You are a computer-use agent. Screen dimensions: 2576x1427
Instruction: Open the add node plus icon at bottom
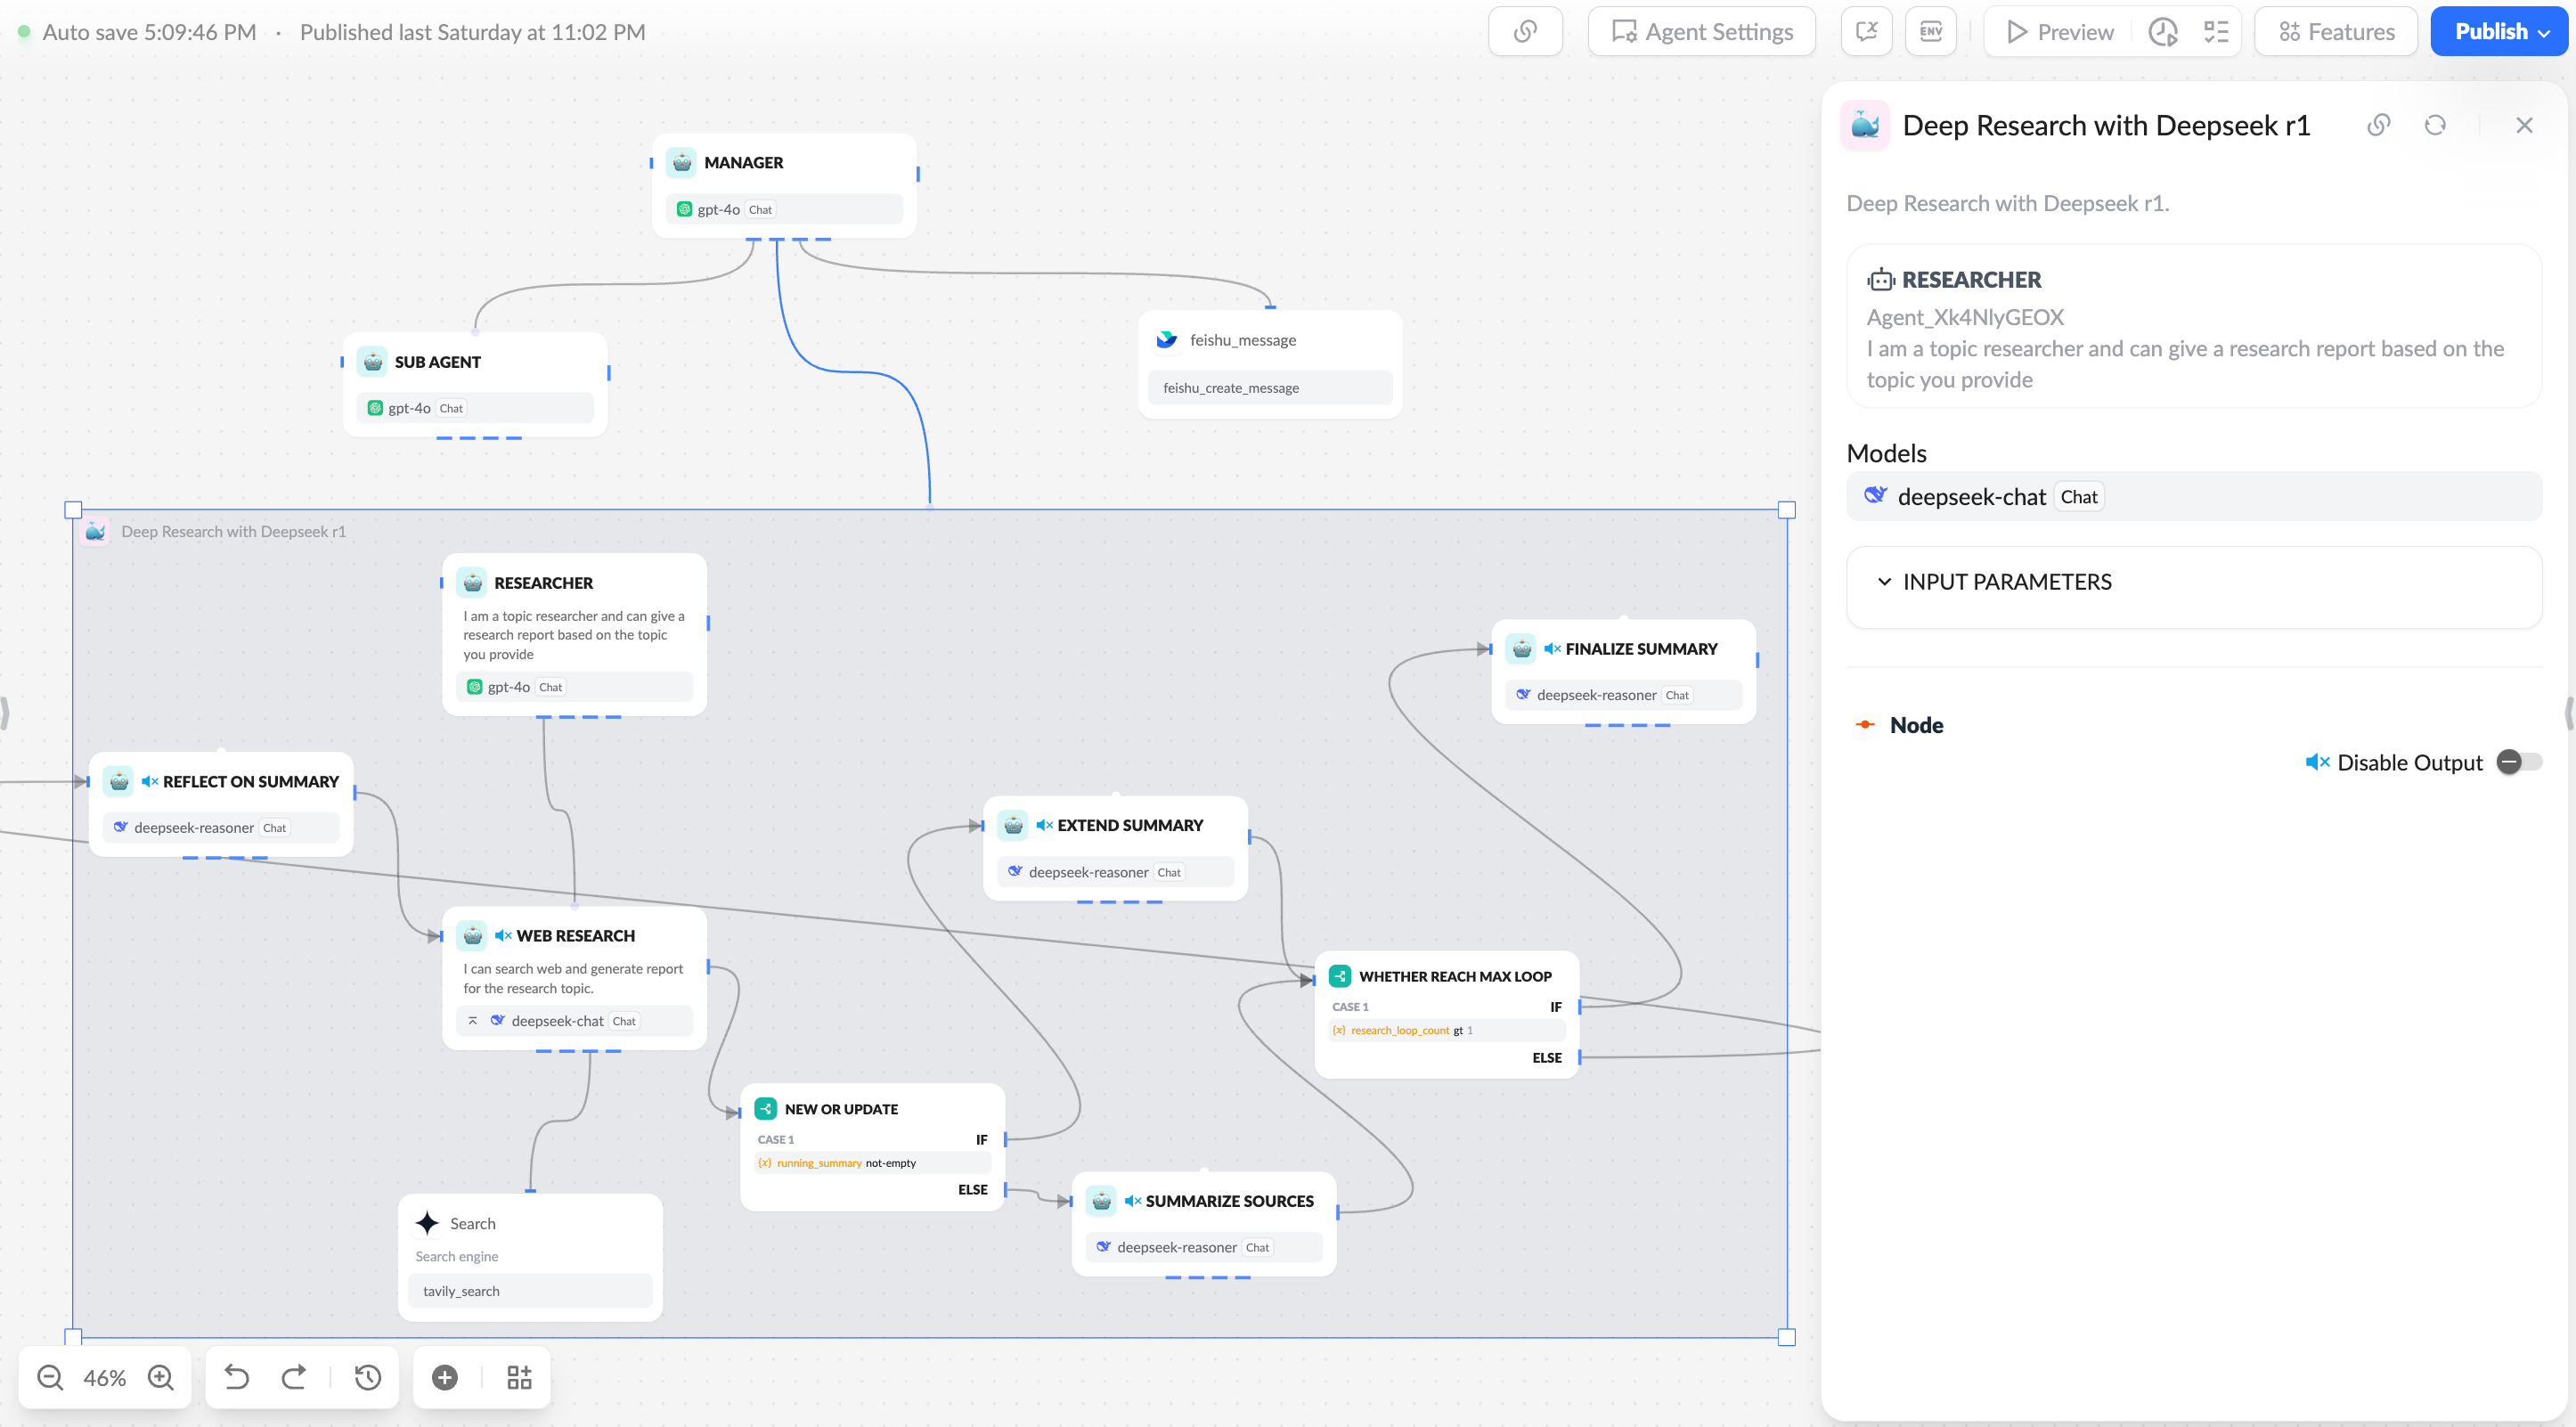[444, 1377]
